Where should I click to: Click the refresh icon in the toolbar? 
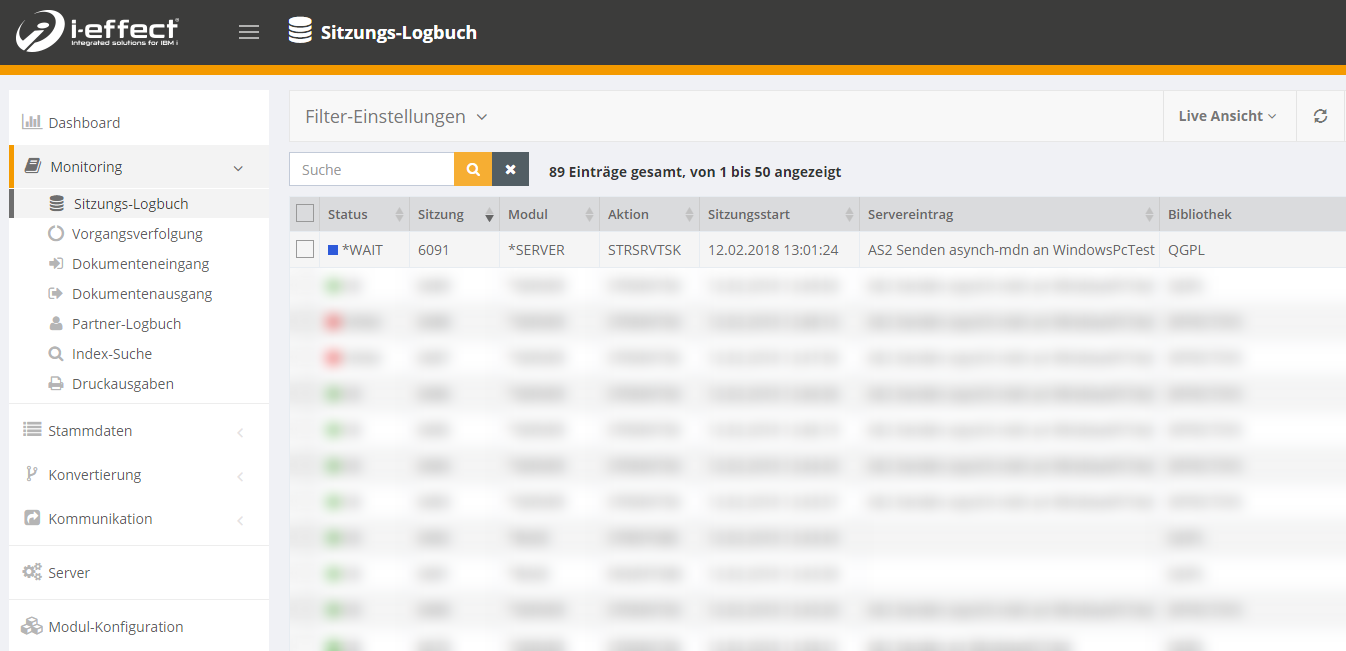[x=1320, y=116]
